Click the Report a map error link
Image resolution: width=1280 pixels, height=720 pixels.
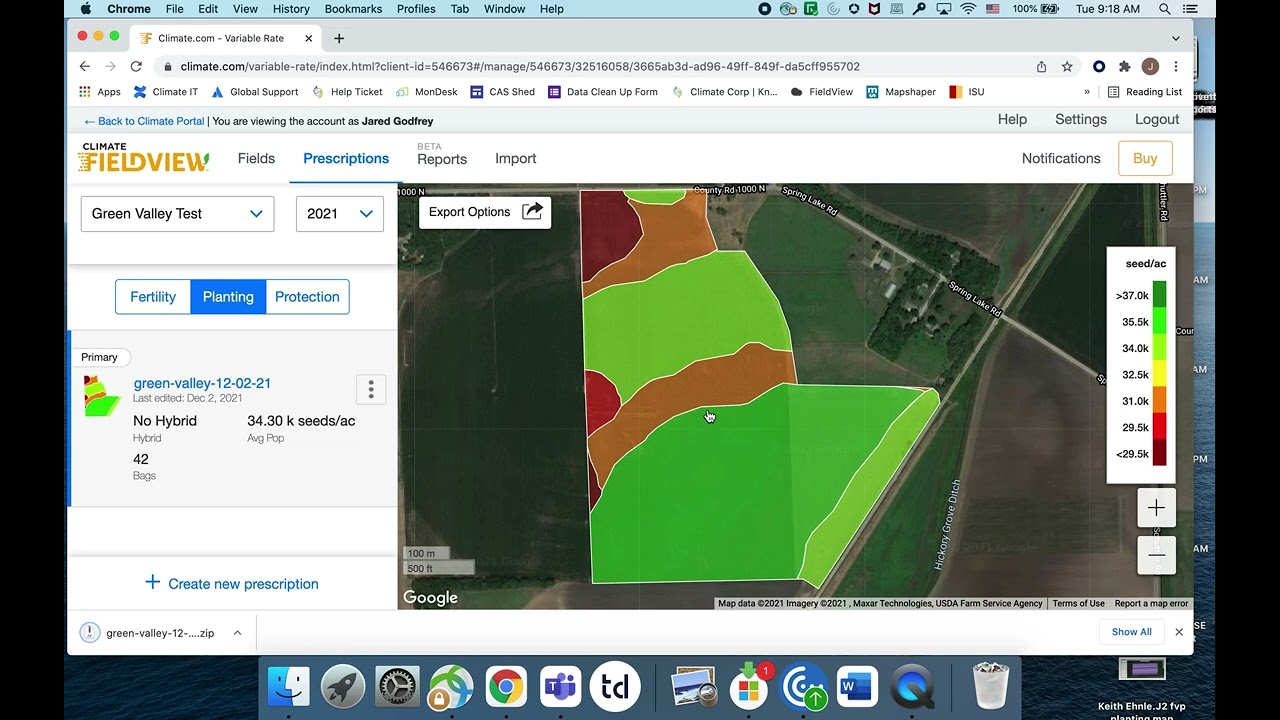1151,604
